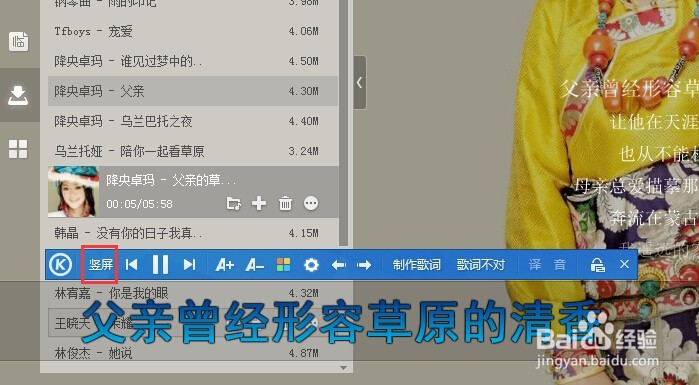The width and height of the screenshot is (699, 385).
Task: Increase lyrics font size with A+
Action: click(224, 265)
